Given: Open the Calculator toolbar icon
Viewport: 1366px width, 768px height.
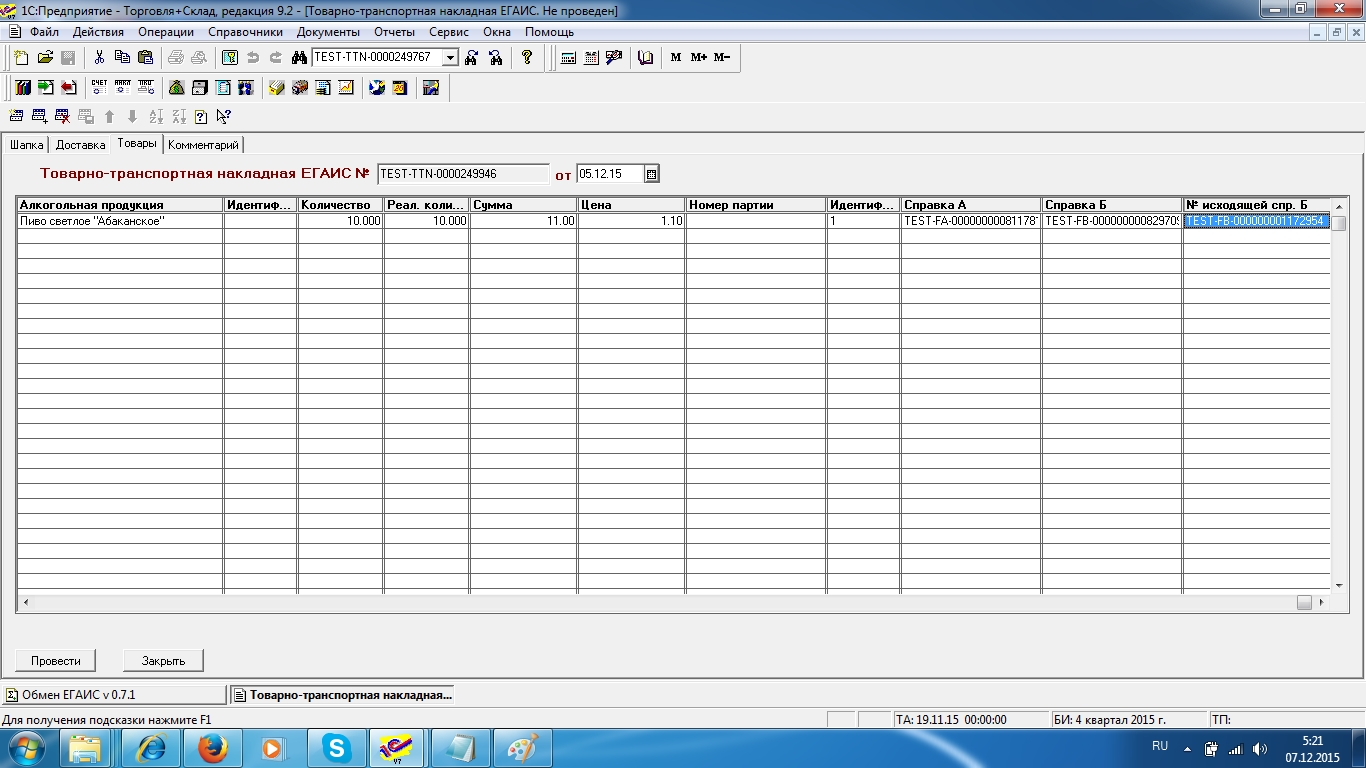Looking at the screenshot, I should tap(568, 57).
